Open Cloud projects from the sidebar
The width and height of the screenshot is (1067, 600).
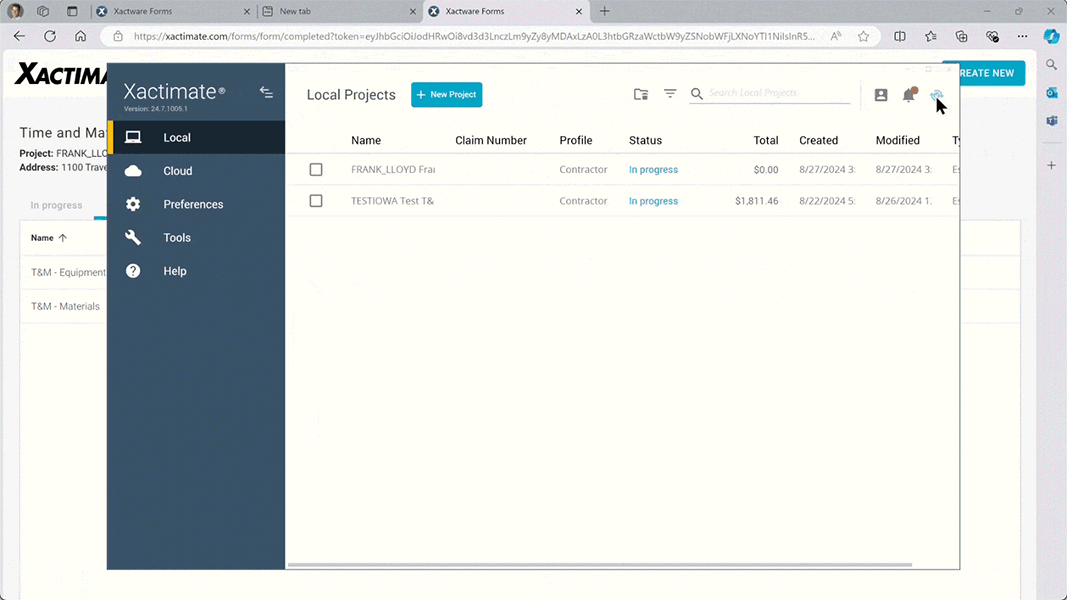[177, 170]
